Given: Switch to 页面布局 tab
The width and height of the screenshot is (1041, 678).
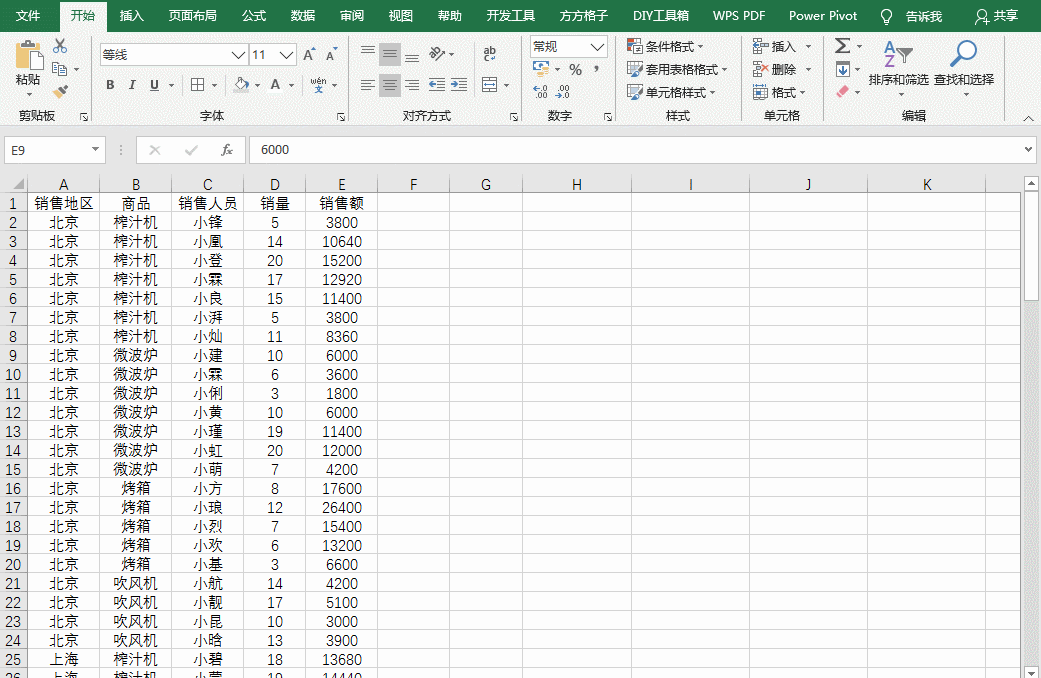Looking at the screenshot, I should (x=193, y=16).
